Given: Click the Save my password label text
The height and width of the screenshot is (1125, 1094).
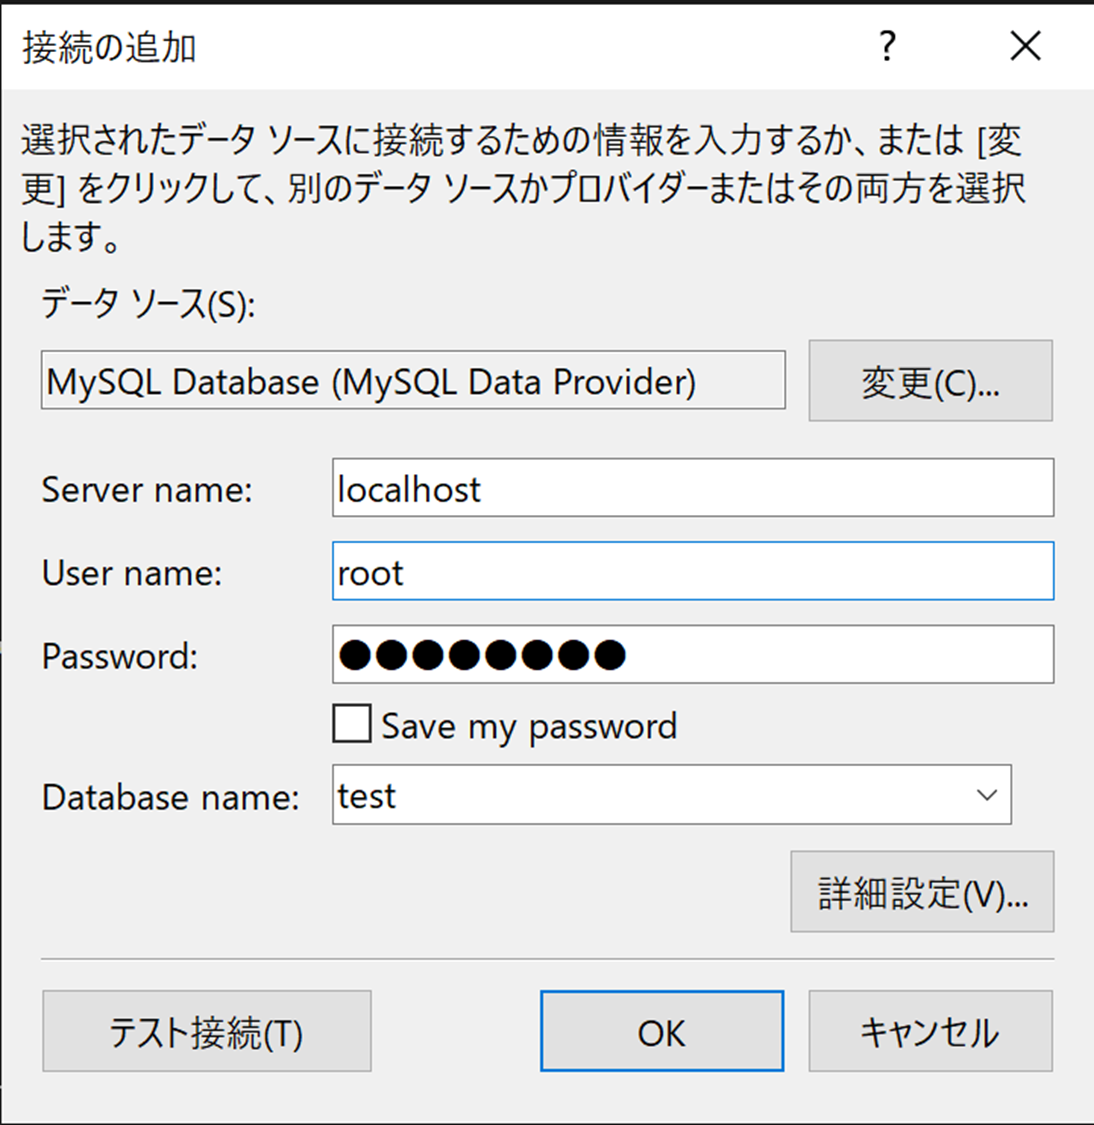Looking at the screenshot, I should pyautogui.click(x=529, y=726).
